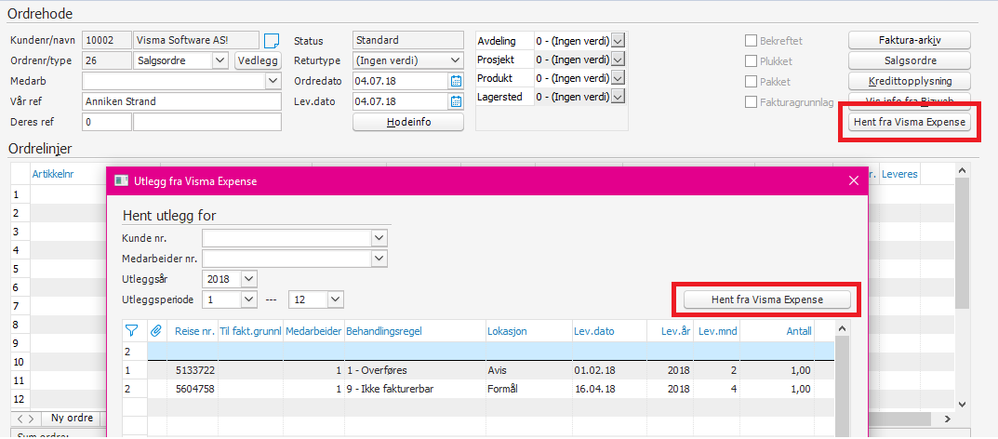Tick the Plukket checkbox

pos(751,62)
